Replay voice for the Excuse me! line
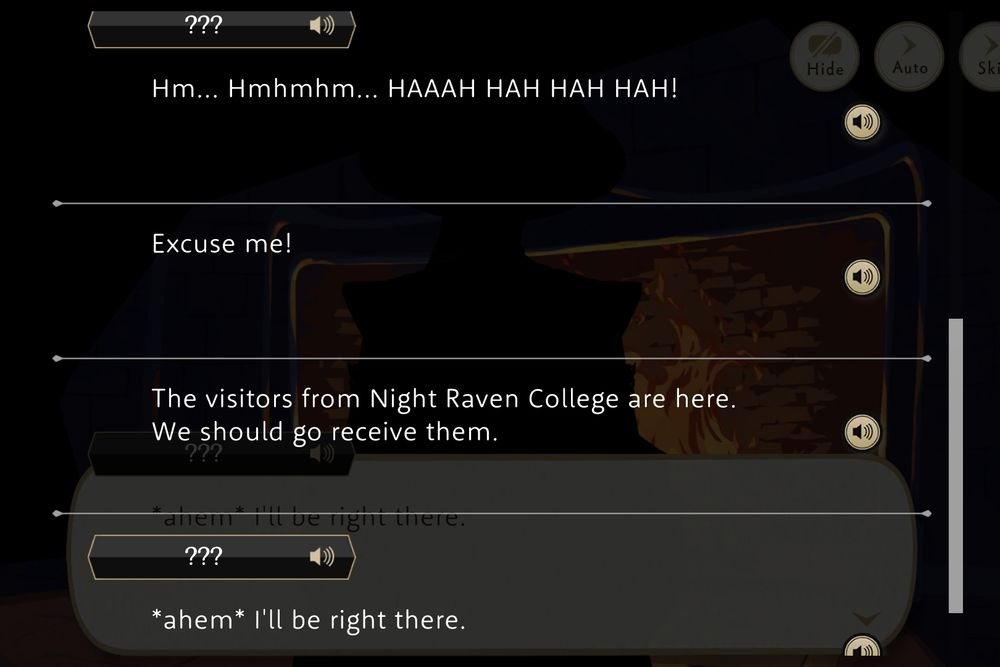The width and height of the screenshot is (1000, 667). pos(862,277)
